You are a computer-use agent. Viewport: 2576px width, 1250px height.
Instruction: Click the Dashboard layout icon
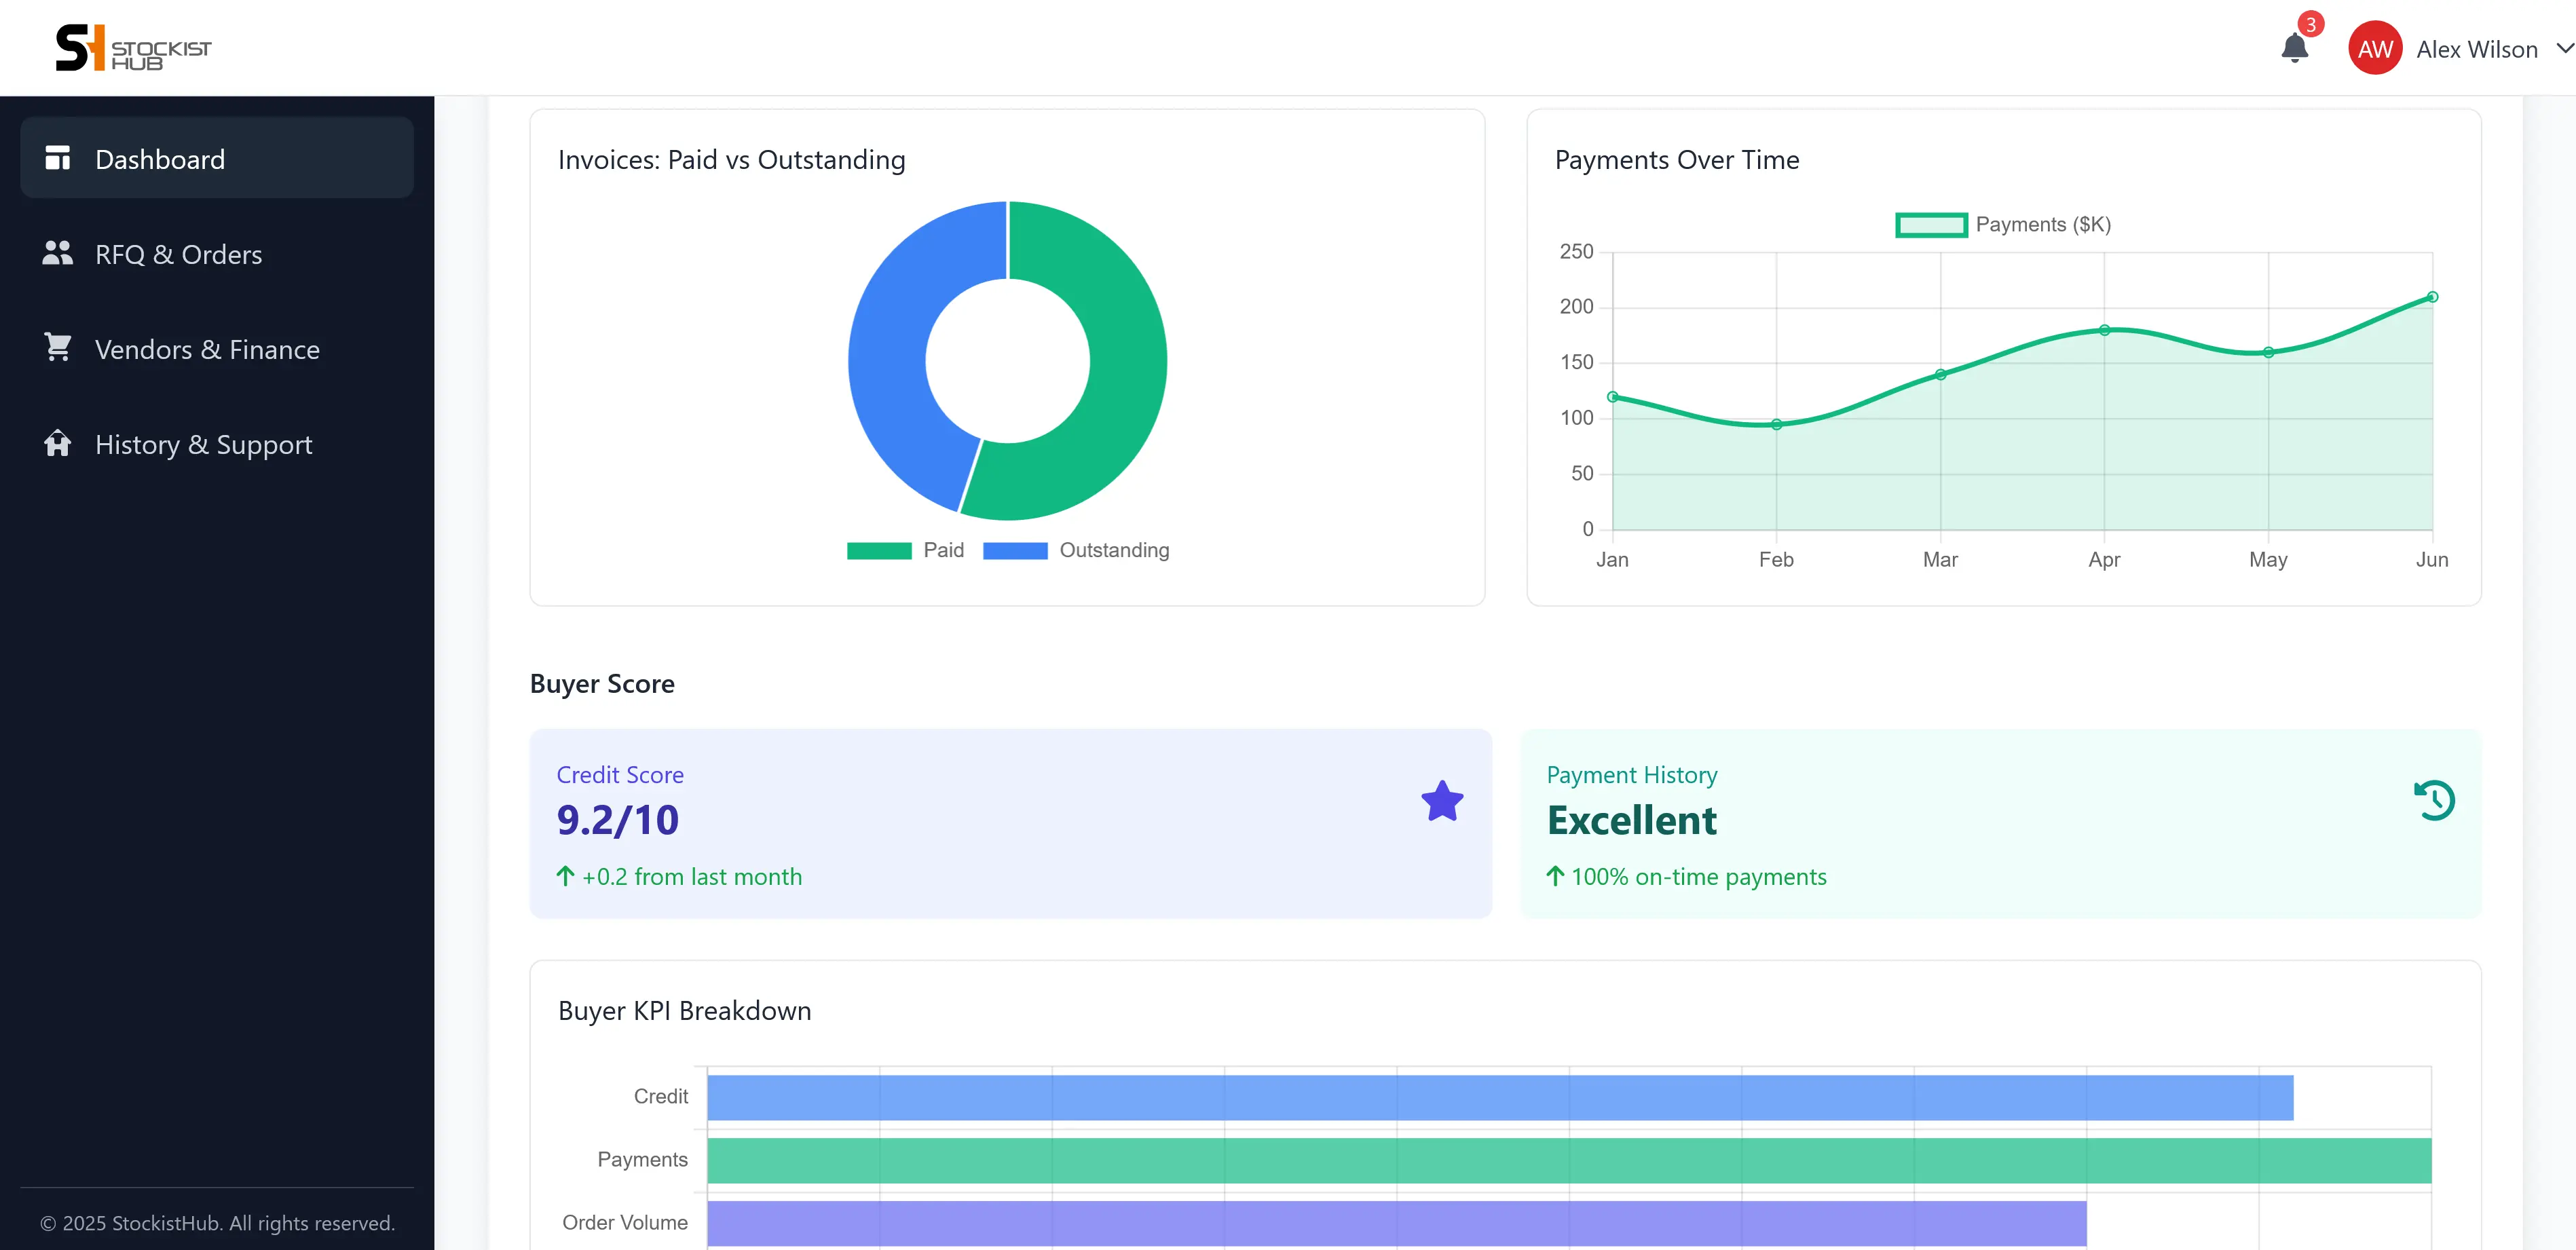58,157
